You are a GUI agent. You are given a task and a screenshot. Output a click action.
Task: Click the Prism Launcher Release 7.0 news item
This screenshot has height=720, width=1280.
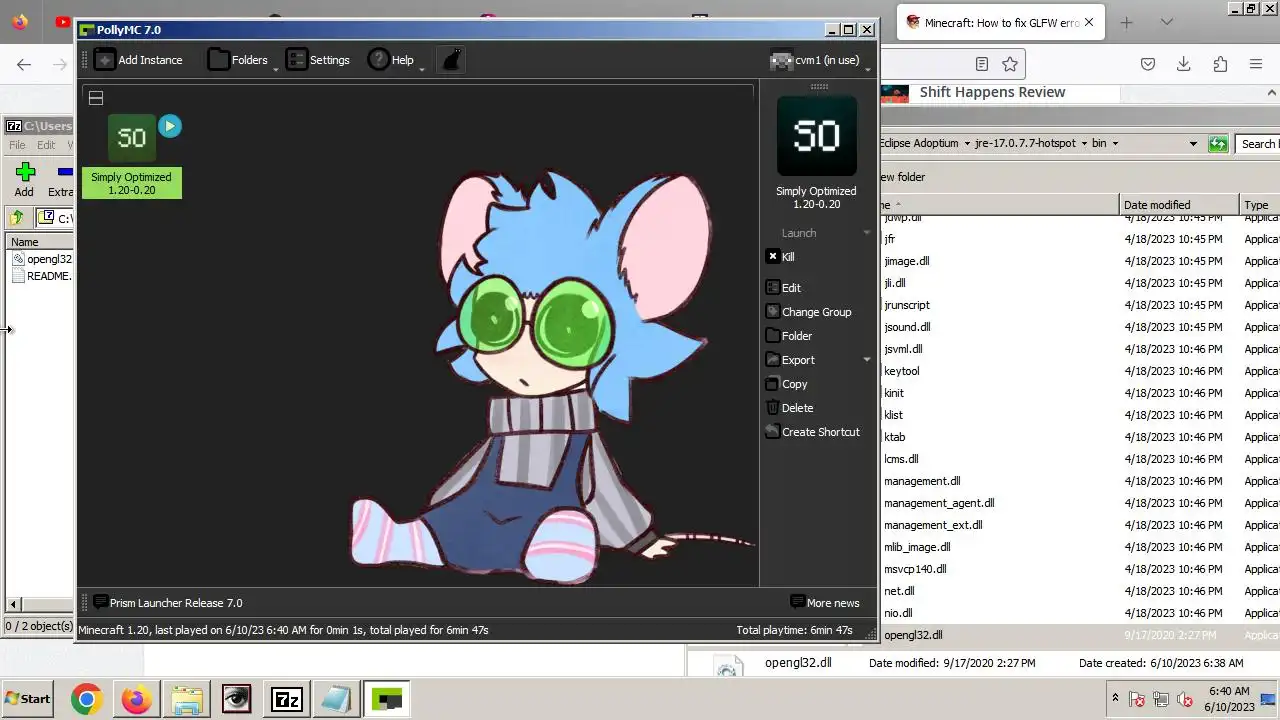click(176, 603)
